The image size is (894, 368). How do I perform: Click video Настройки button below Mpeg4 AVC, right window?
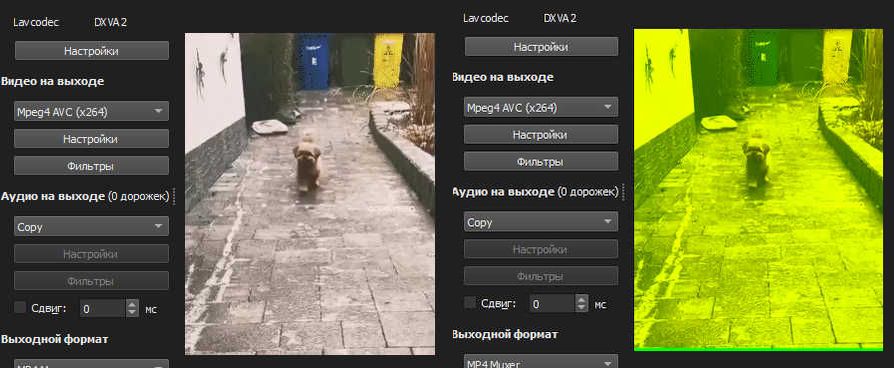tap(541, 135)
